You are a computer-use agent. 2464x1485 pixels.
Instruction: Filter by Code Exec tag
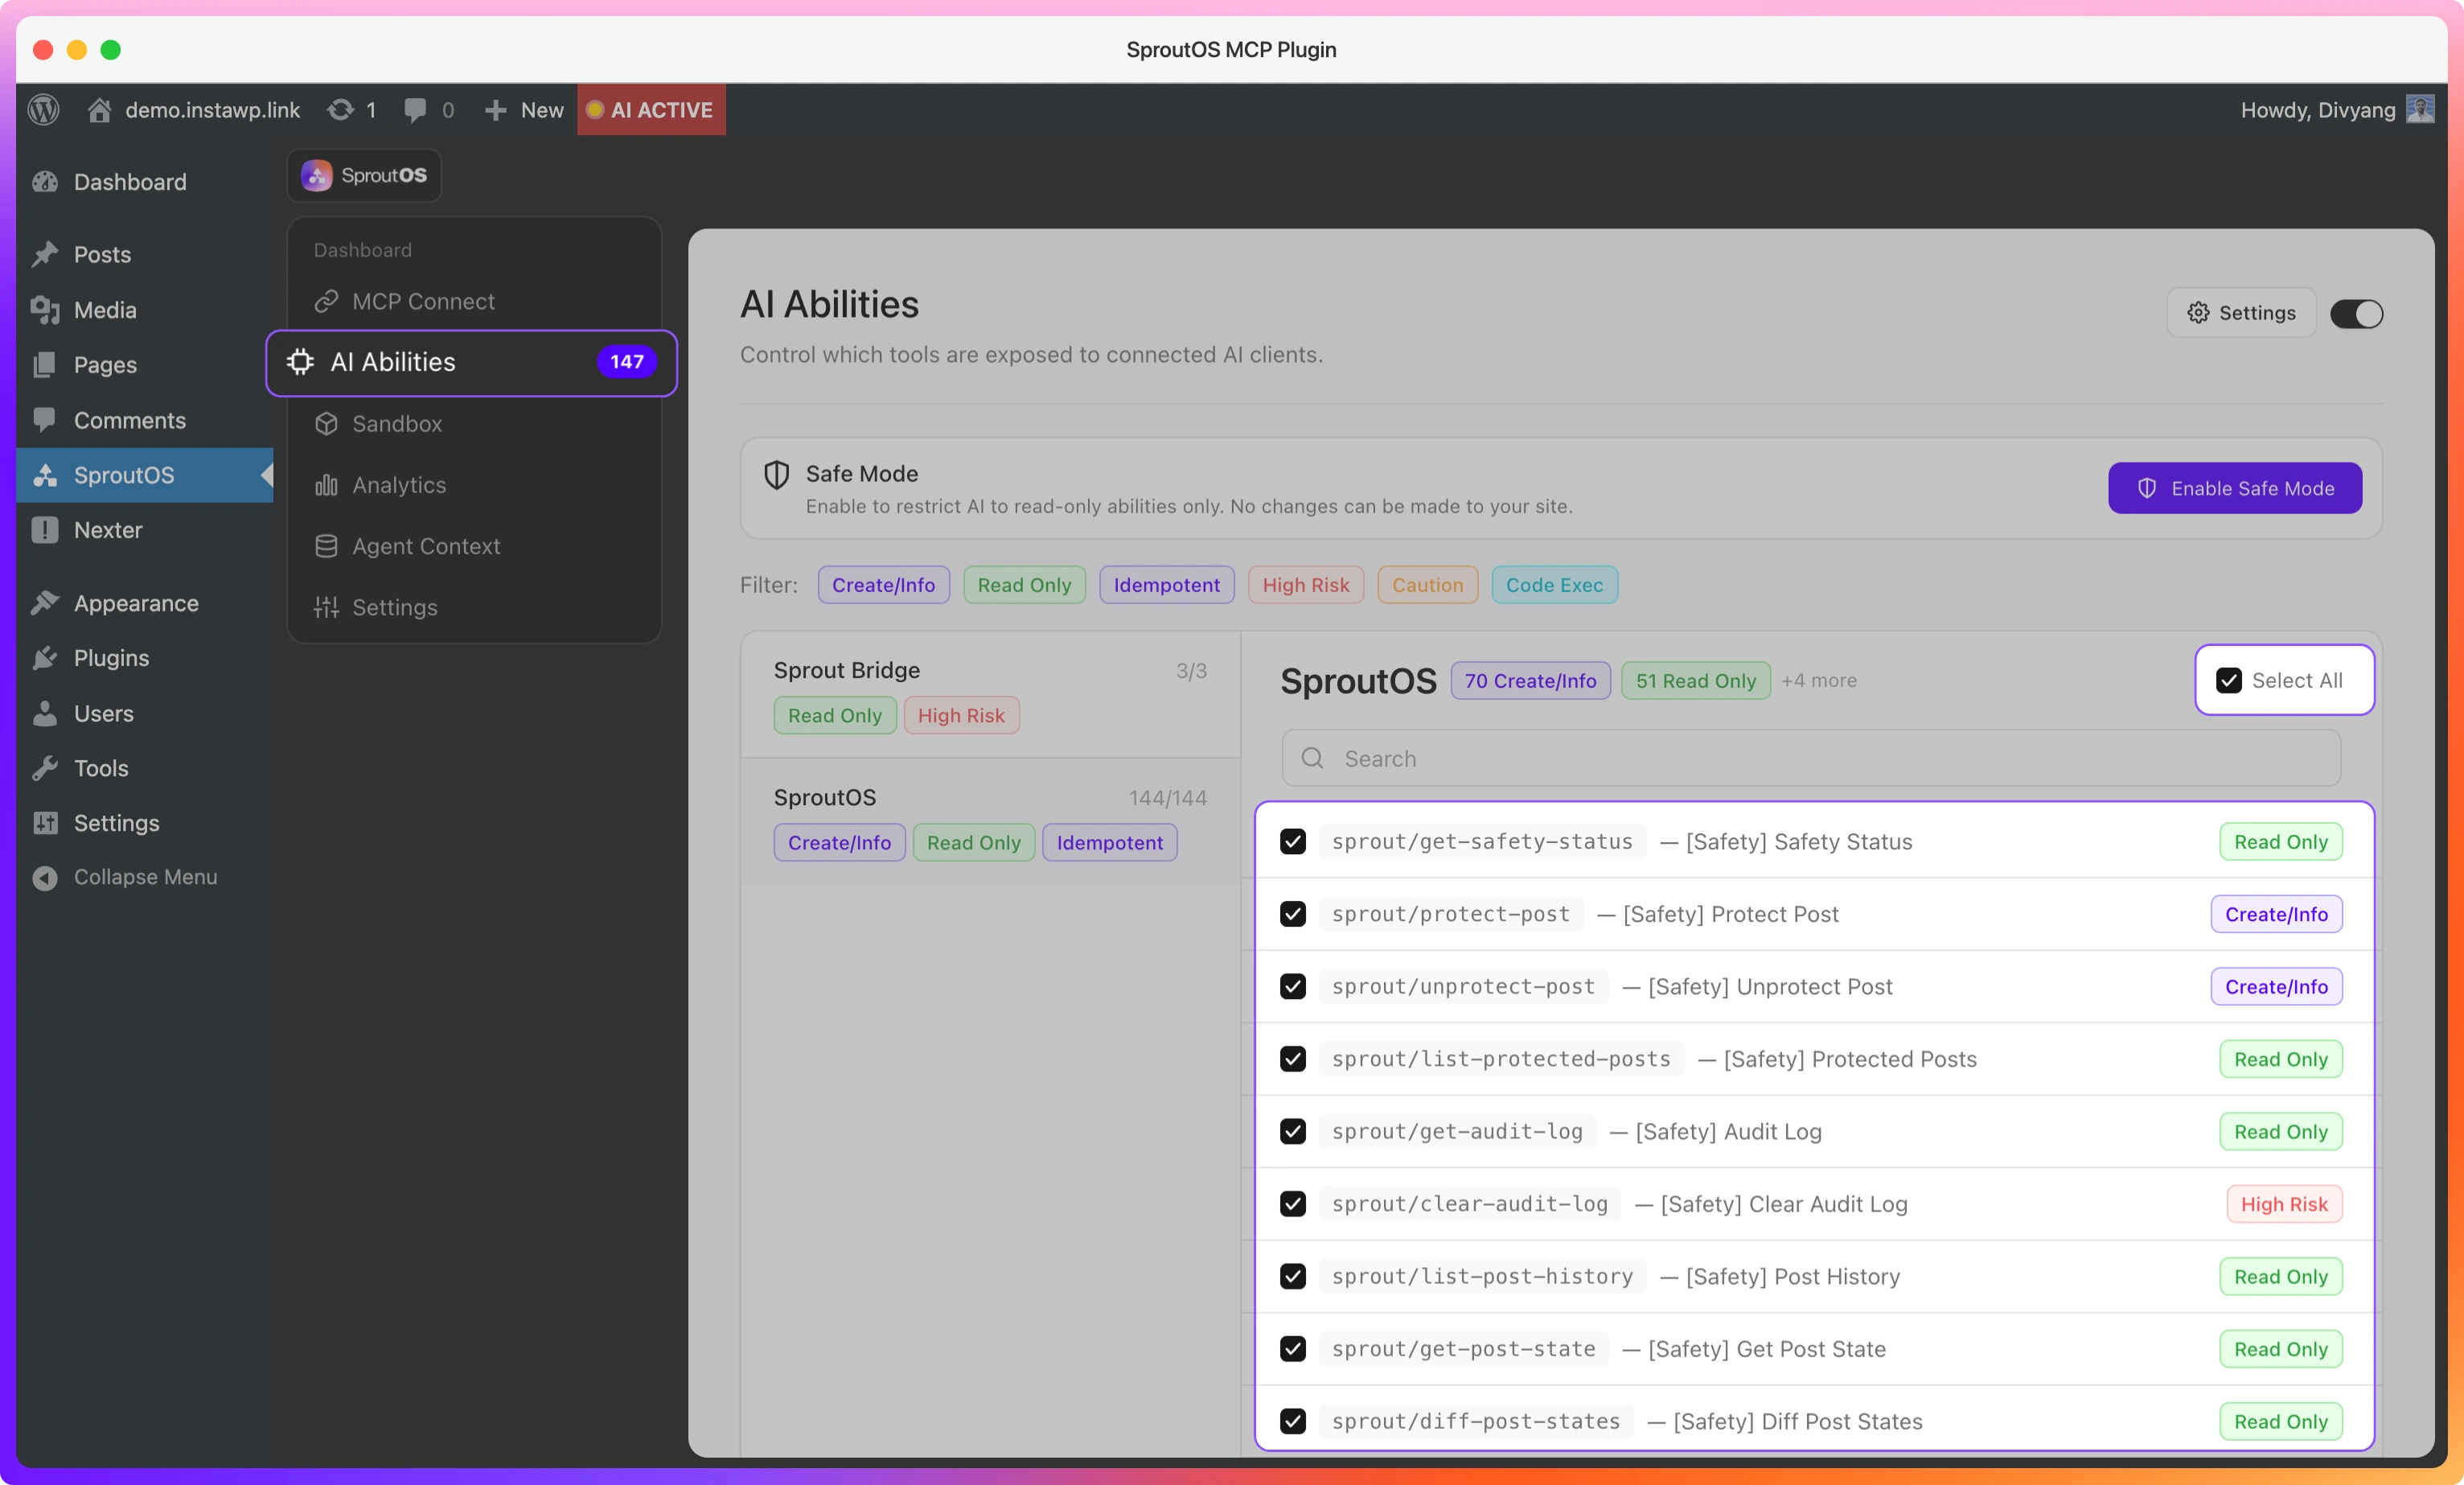point(1555,585)
